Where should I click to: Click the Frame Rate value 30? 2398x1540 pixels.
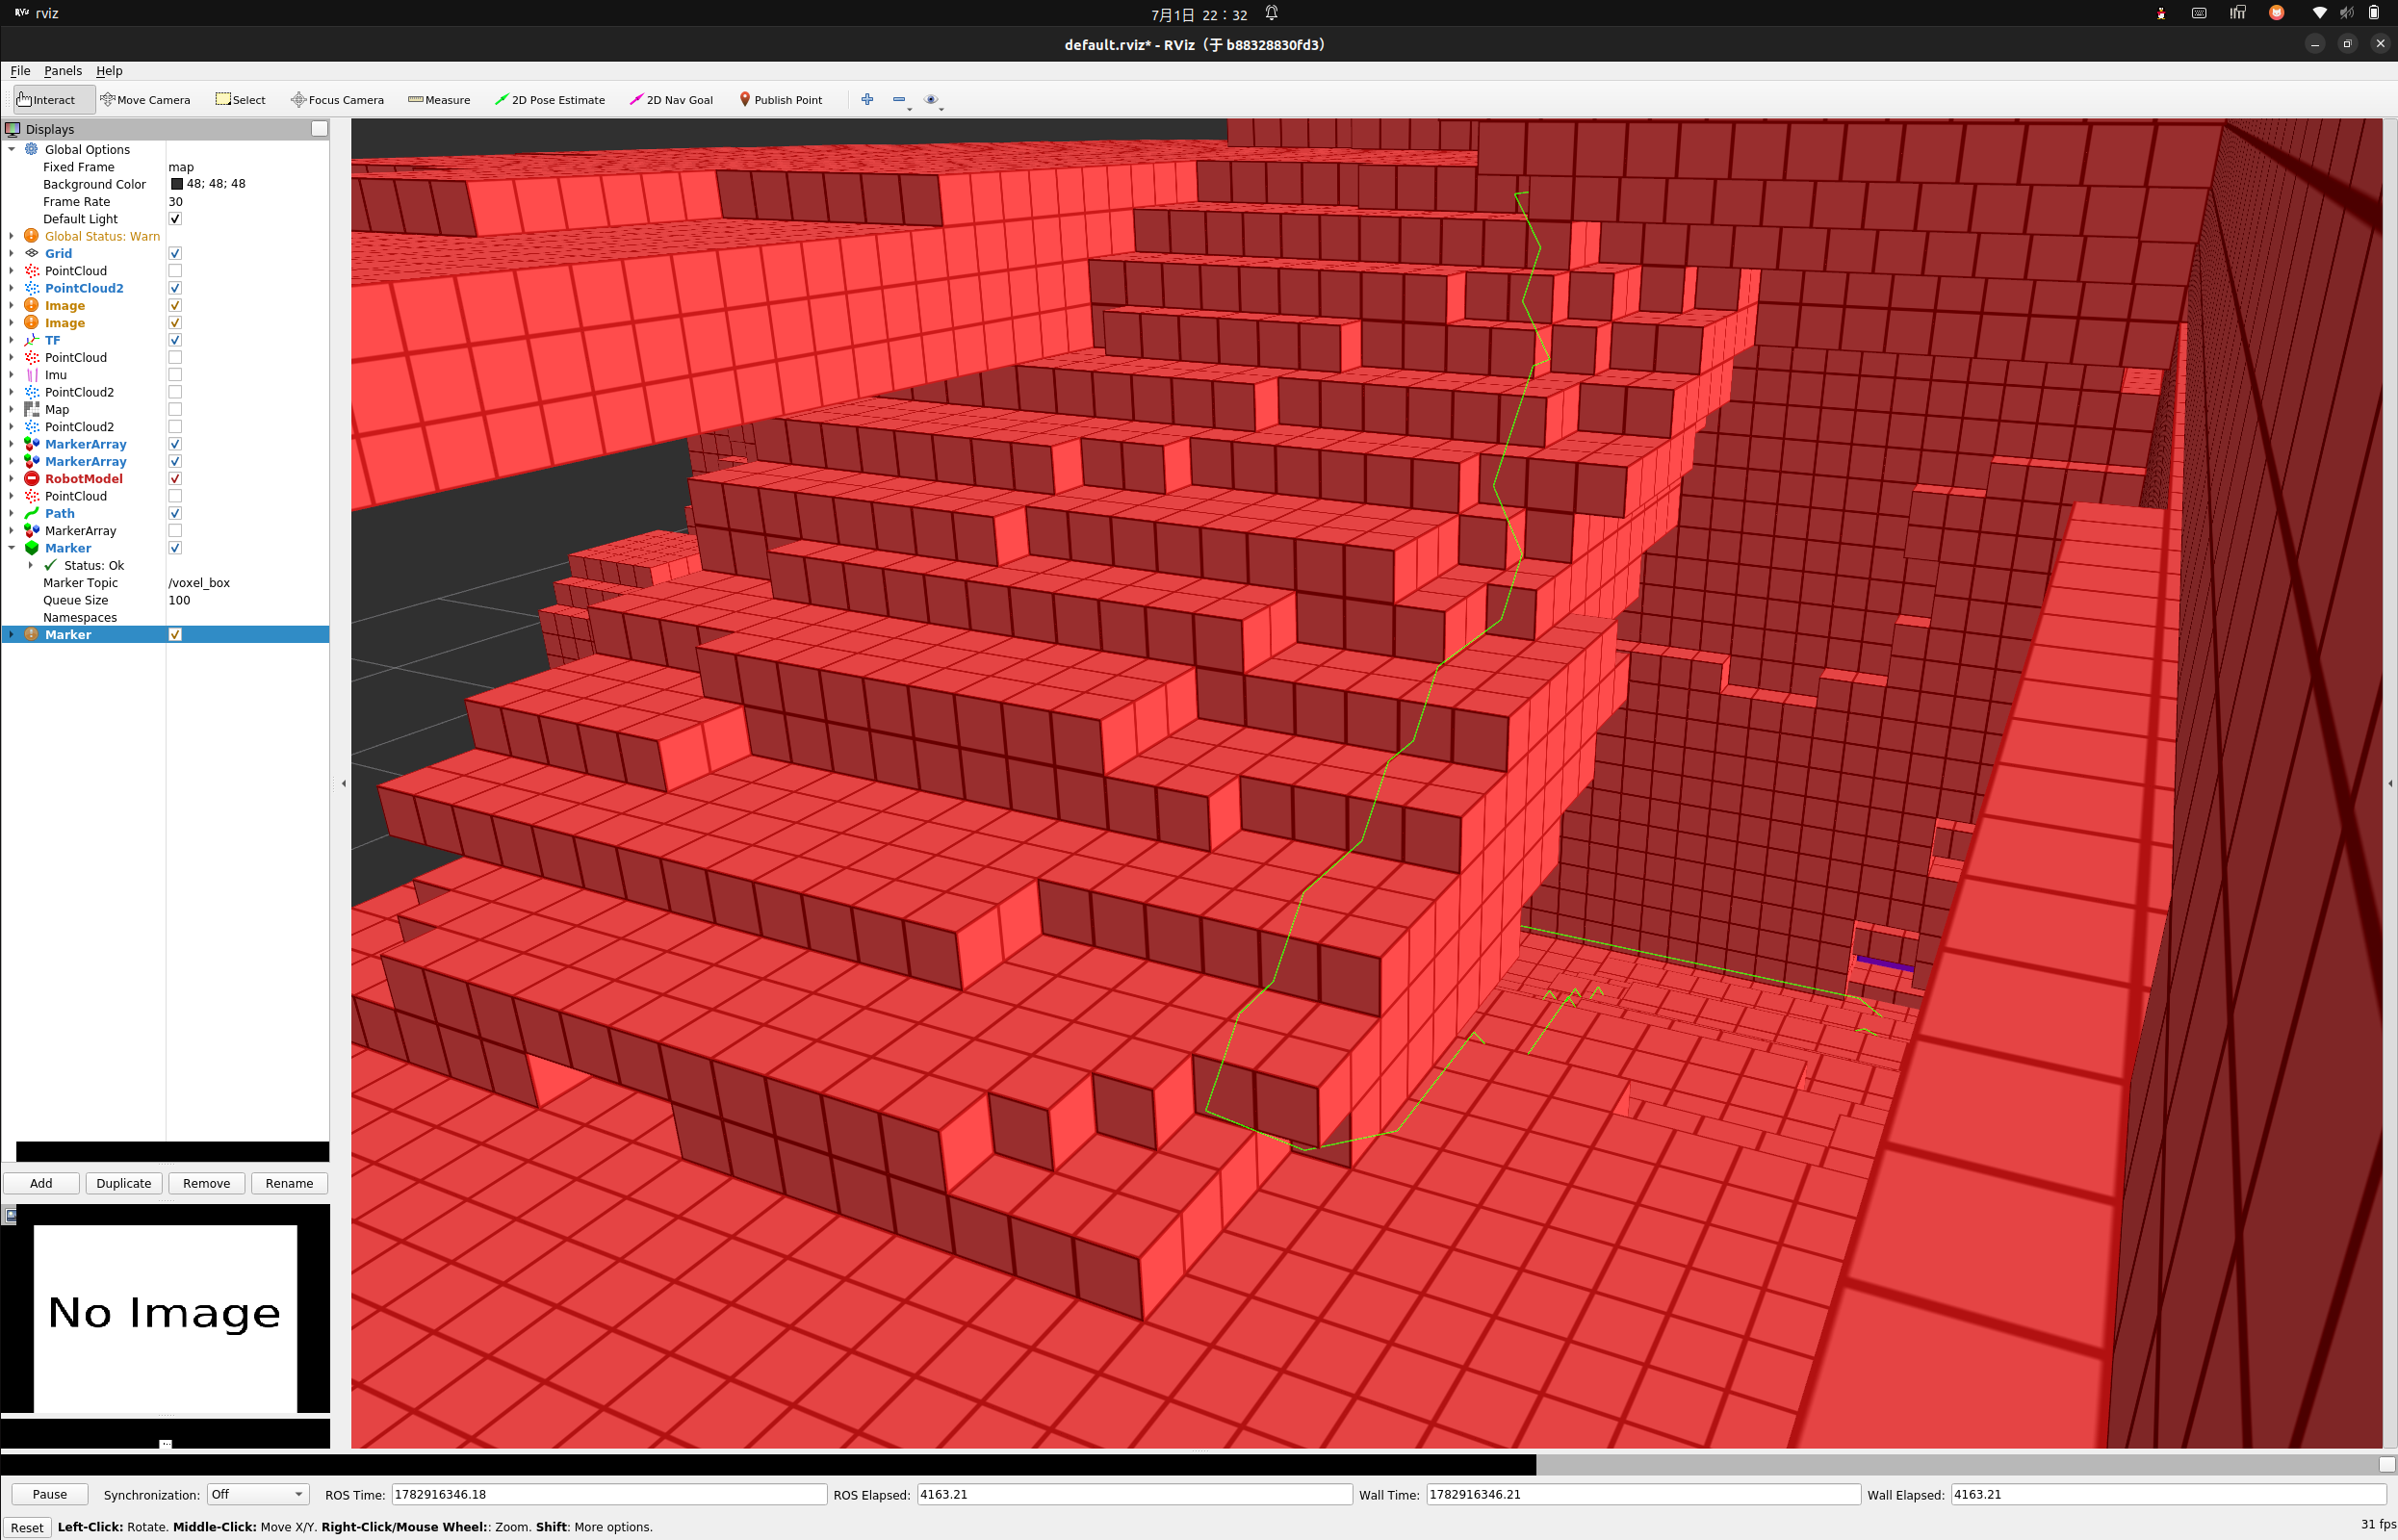pos(175,202)
